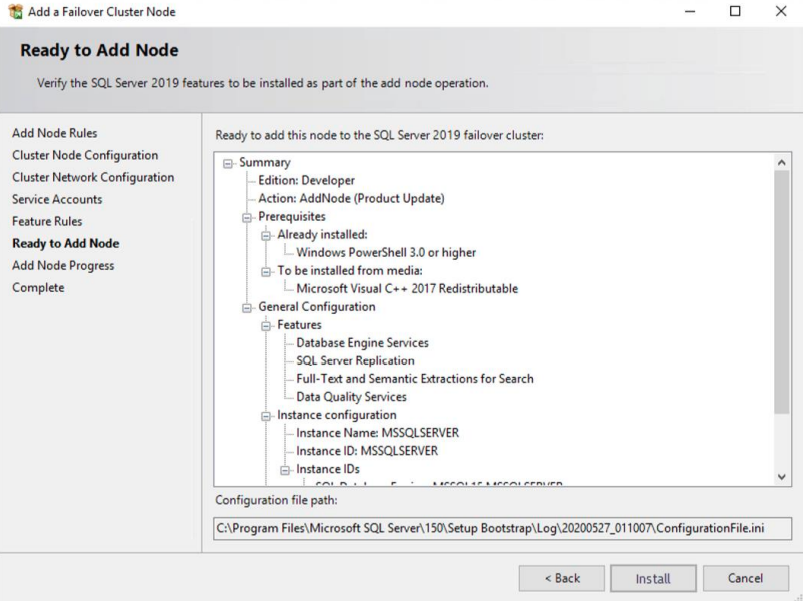Image resolution: width=803 pixels, height=603 pixels.
Task: Collapse the Prerequisites node
Action: [247, 218]
